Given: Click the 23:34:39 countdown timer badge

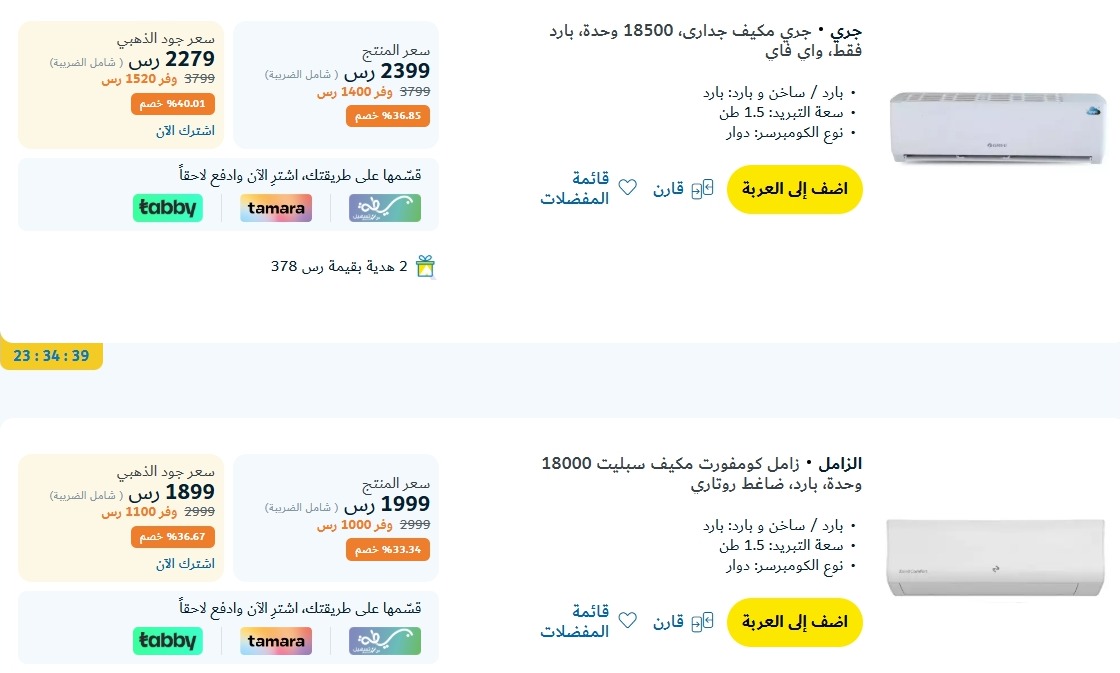Looking at the screenshot, I should coord(51,356).
